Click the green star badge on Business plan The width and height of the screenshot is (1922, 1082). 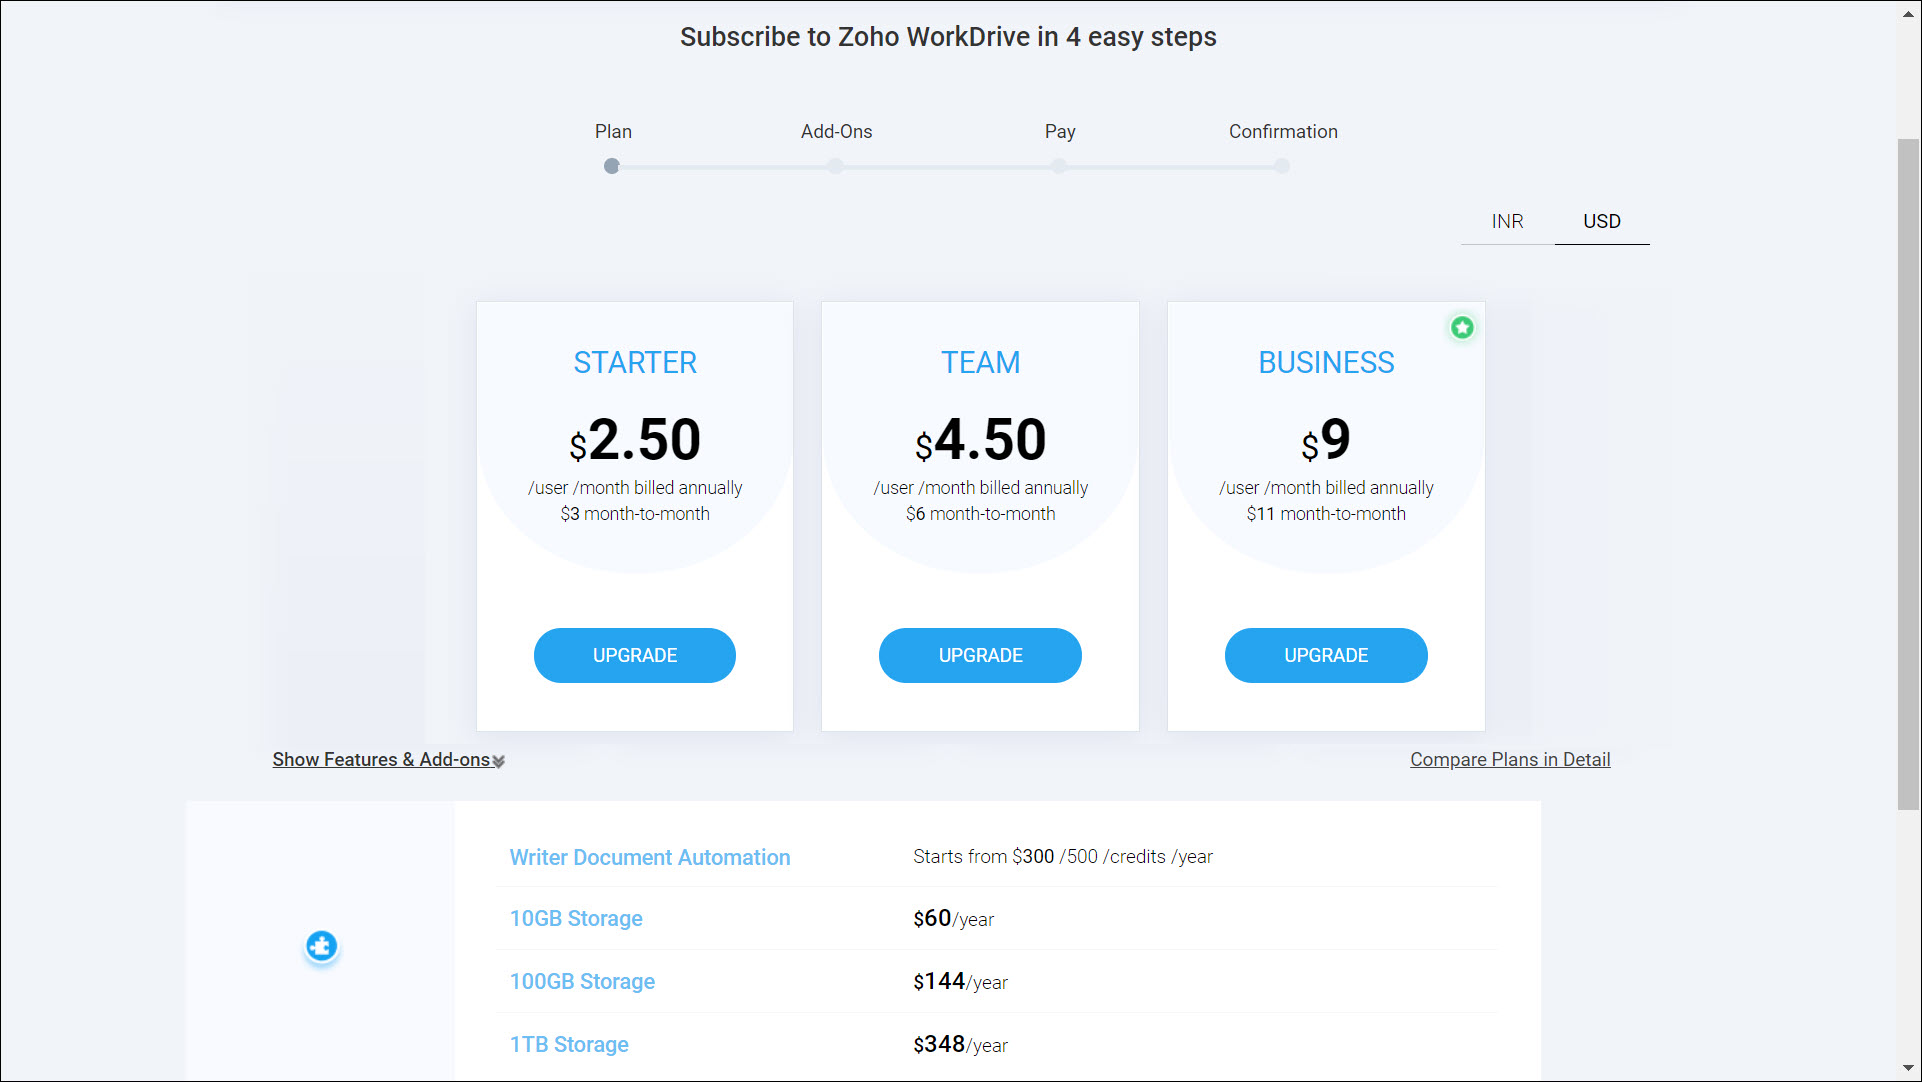pos(1462,328)
